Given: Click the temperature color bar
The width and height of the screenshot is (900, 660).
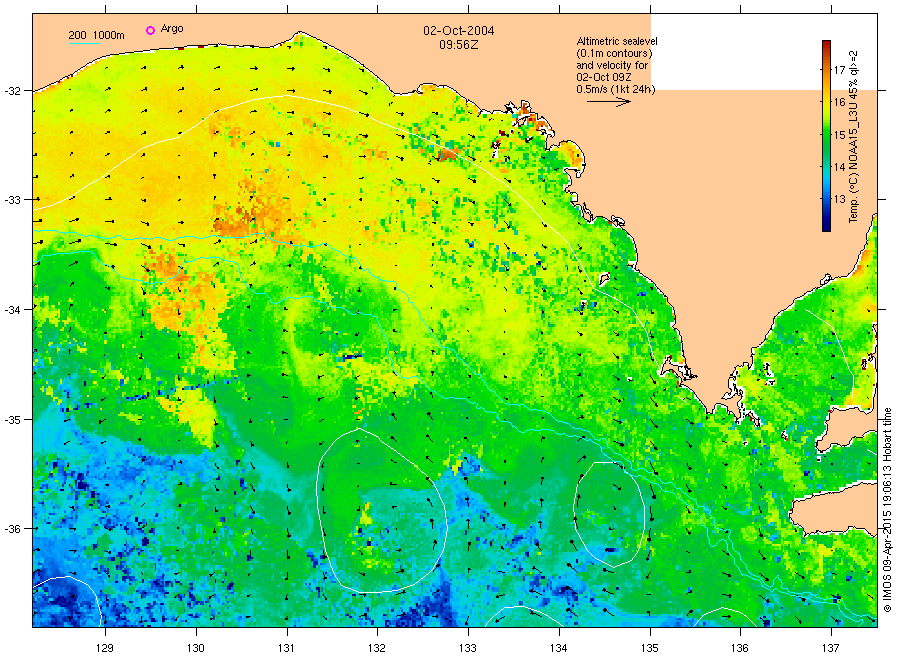Looking at the screenshot, I should click(826, 136).
